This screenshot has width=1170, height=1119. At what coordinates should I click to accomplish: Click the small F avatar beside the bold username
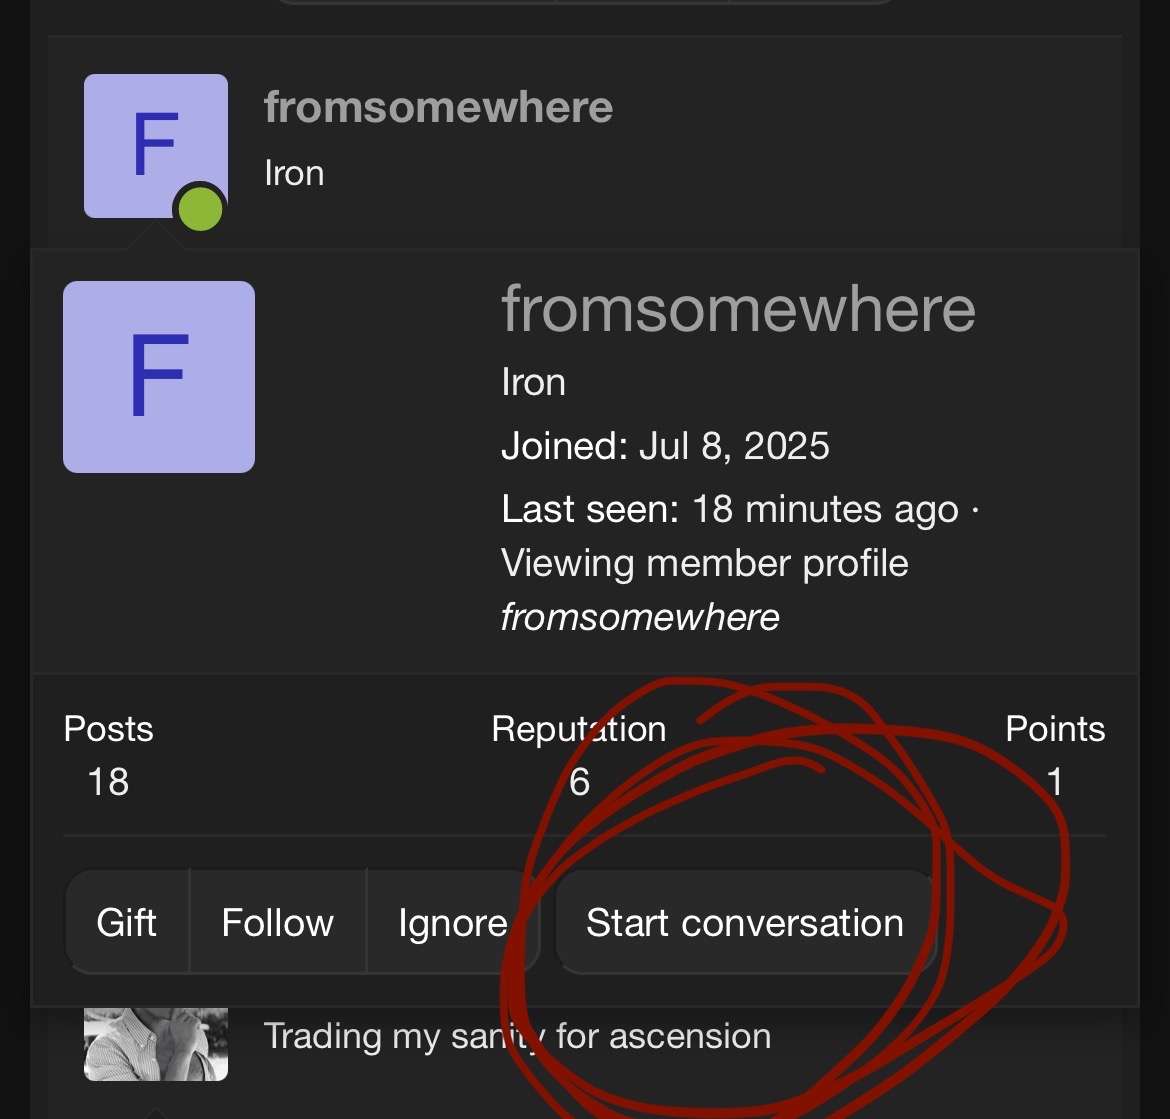[155, 145]
